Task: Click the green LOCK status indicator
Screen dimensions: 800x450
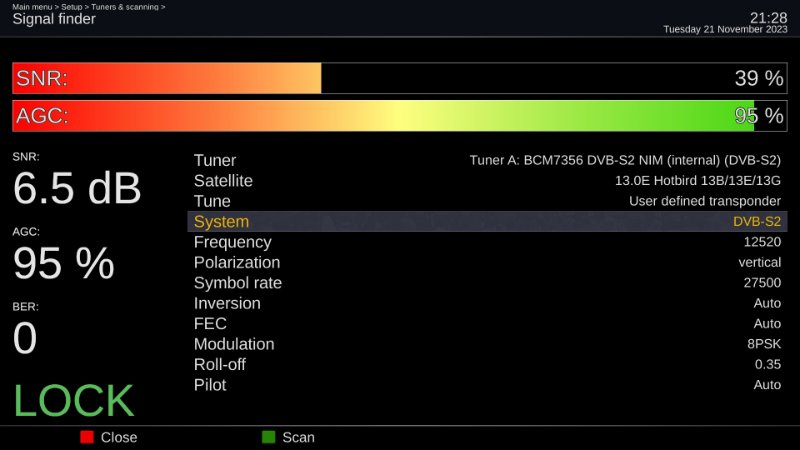Action: click(73, 401)
